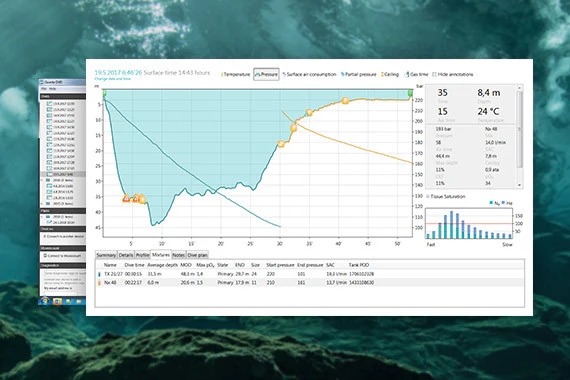
Task: Click the first red warning marker on profile
Action: coord(126,199)
